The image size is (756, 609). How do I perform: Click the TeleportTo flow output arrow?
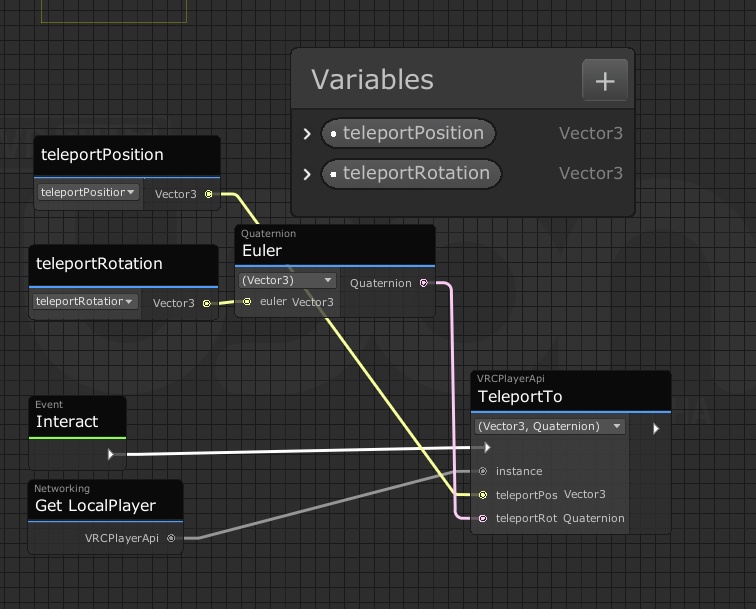pyautogui.click(x=656, y=429)
